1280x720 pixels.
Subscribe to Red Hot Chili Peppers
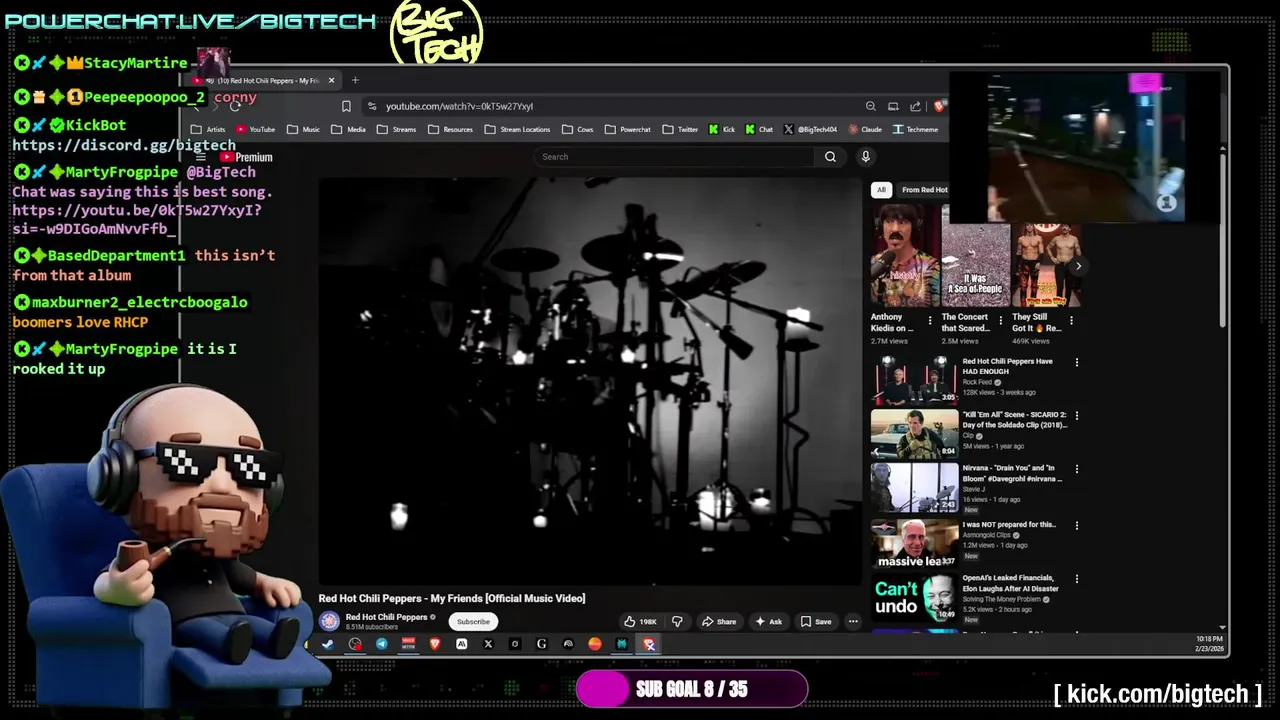pos(473,622)
